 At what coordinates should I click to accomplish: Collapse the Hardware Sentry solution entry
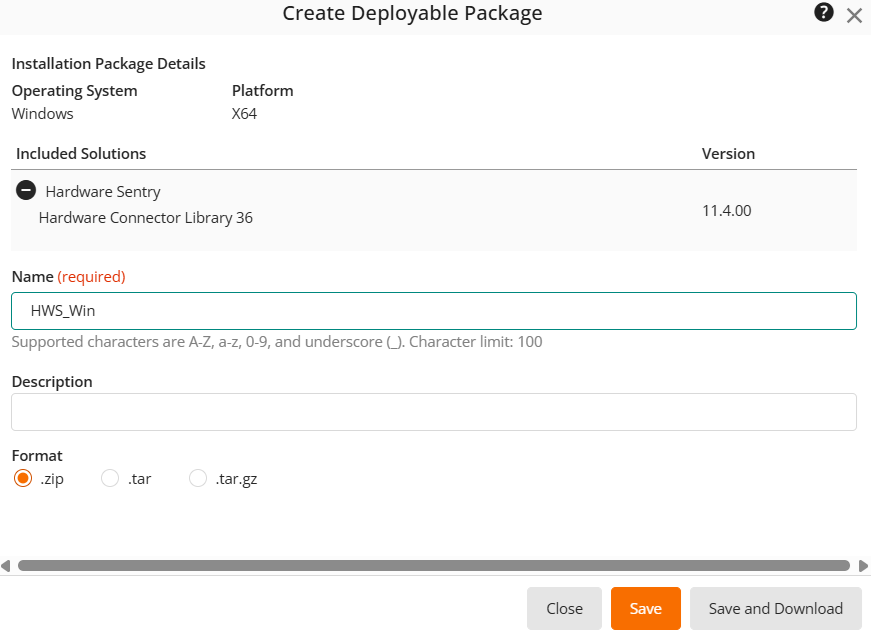coord(26,191)
